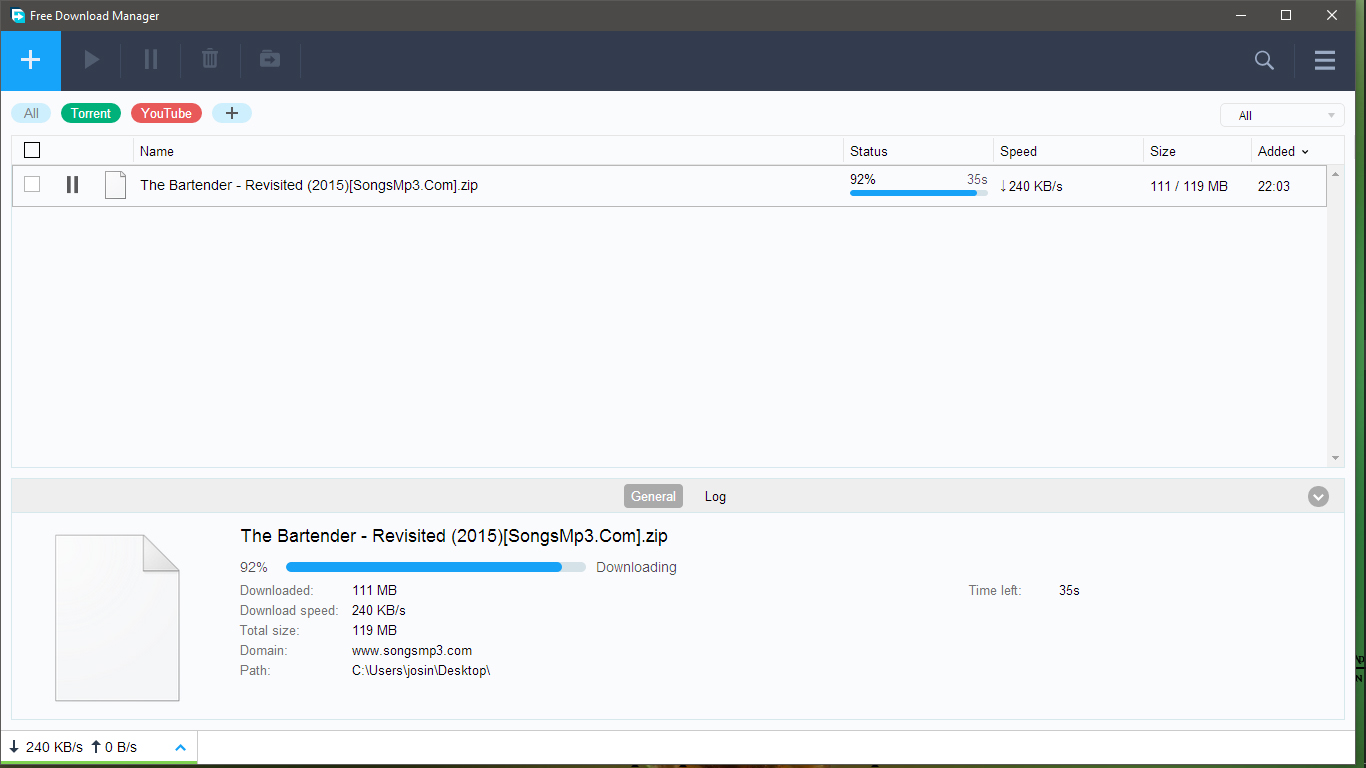Click the file icon in the Bartender row
The width and height of the screenshot is (1366, 768).
[x=116, y=185]
